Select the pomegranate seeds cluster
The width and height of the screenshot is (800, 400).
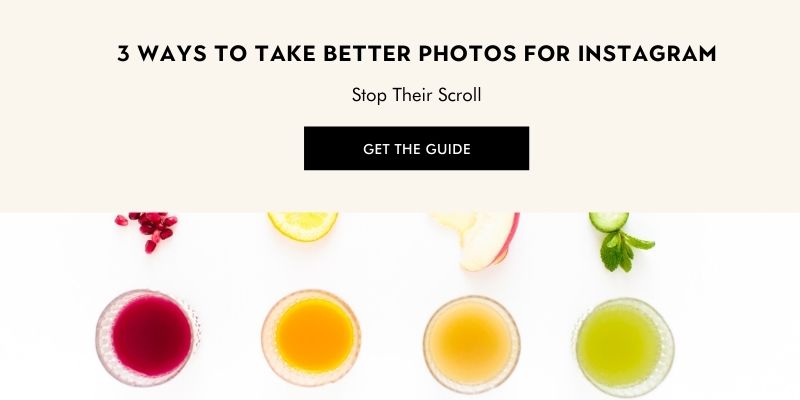(147, 231)
